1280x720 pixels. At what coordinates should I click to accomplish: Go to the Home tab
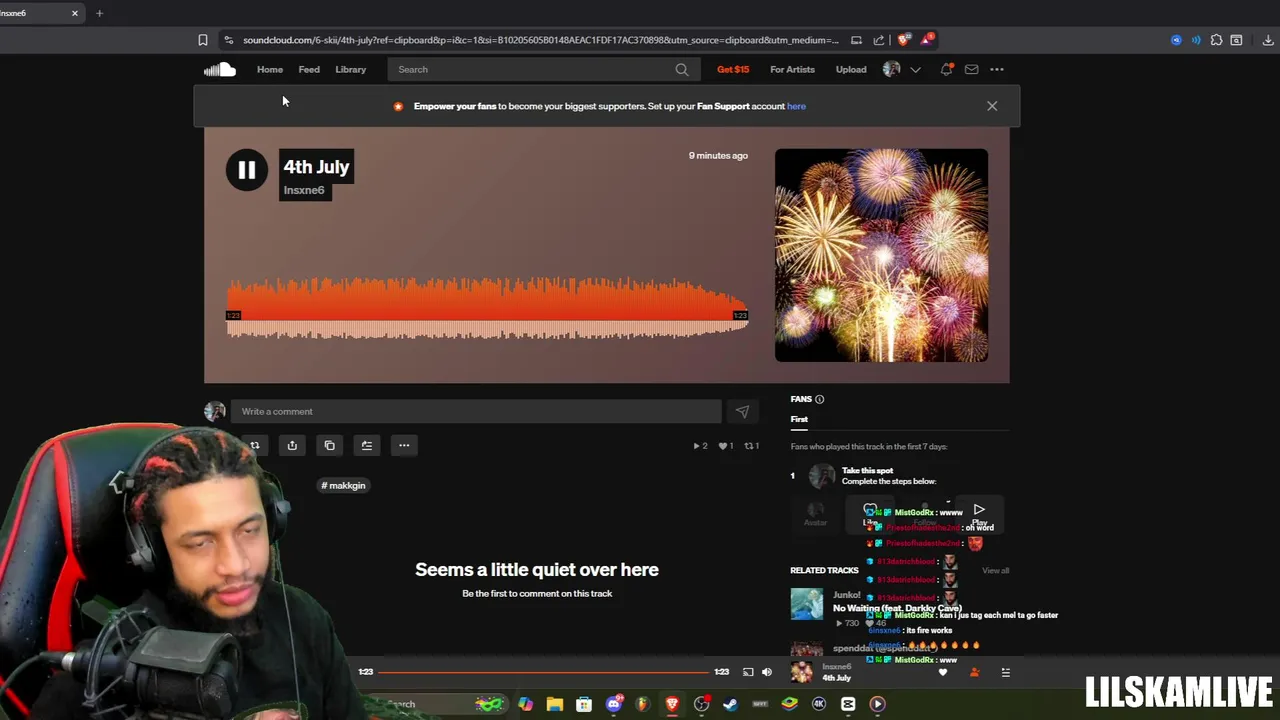269,69
